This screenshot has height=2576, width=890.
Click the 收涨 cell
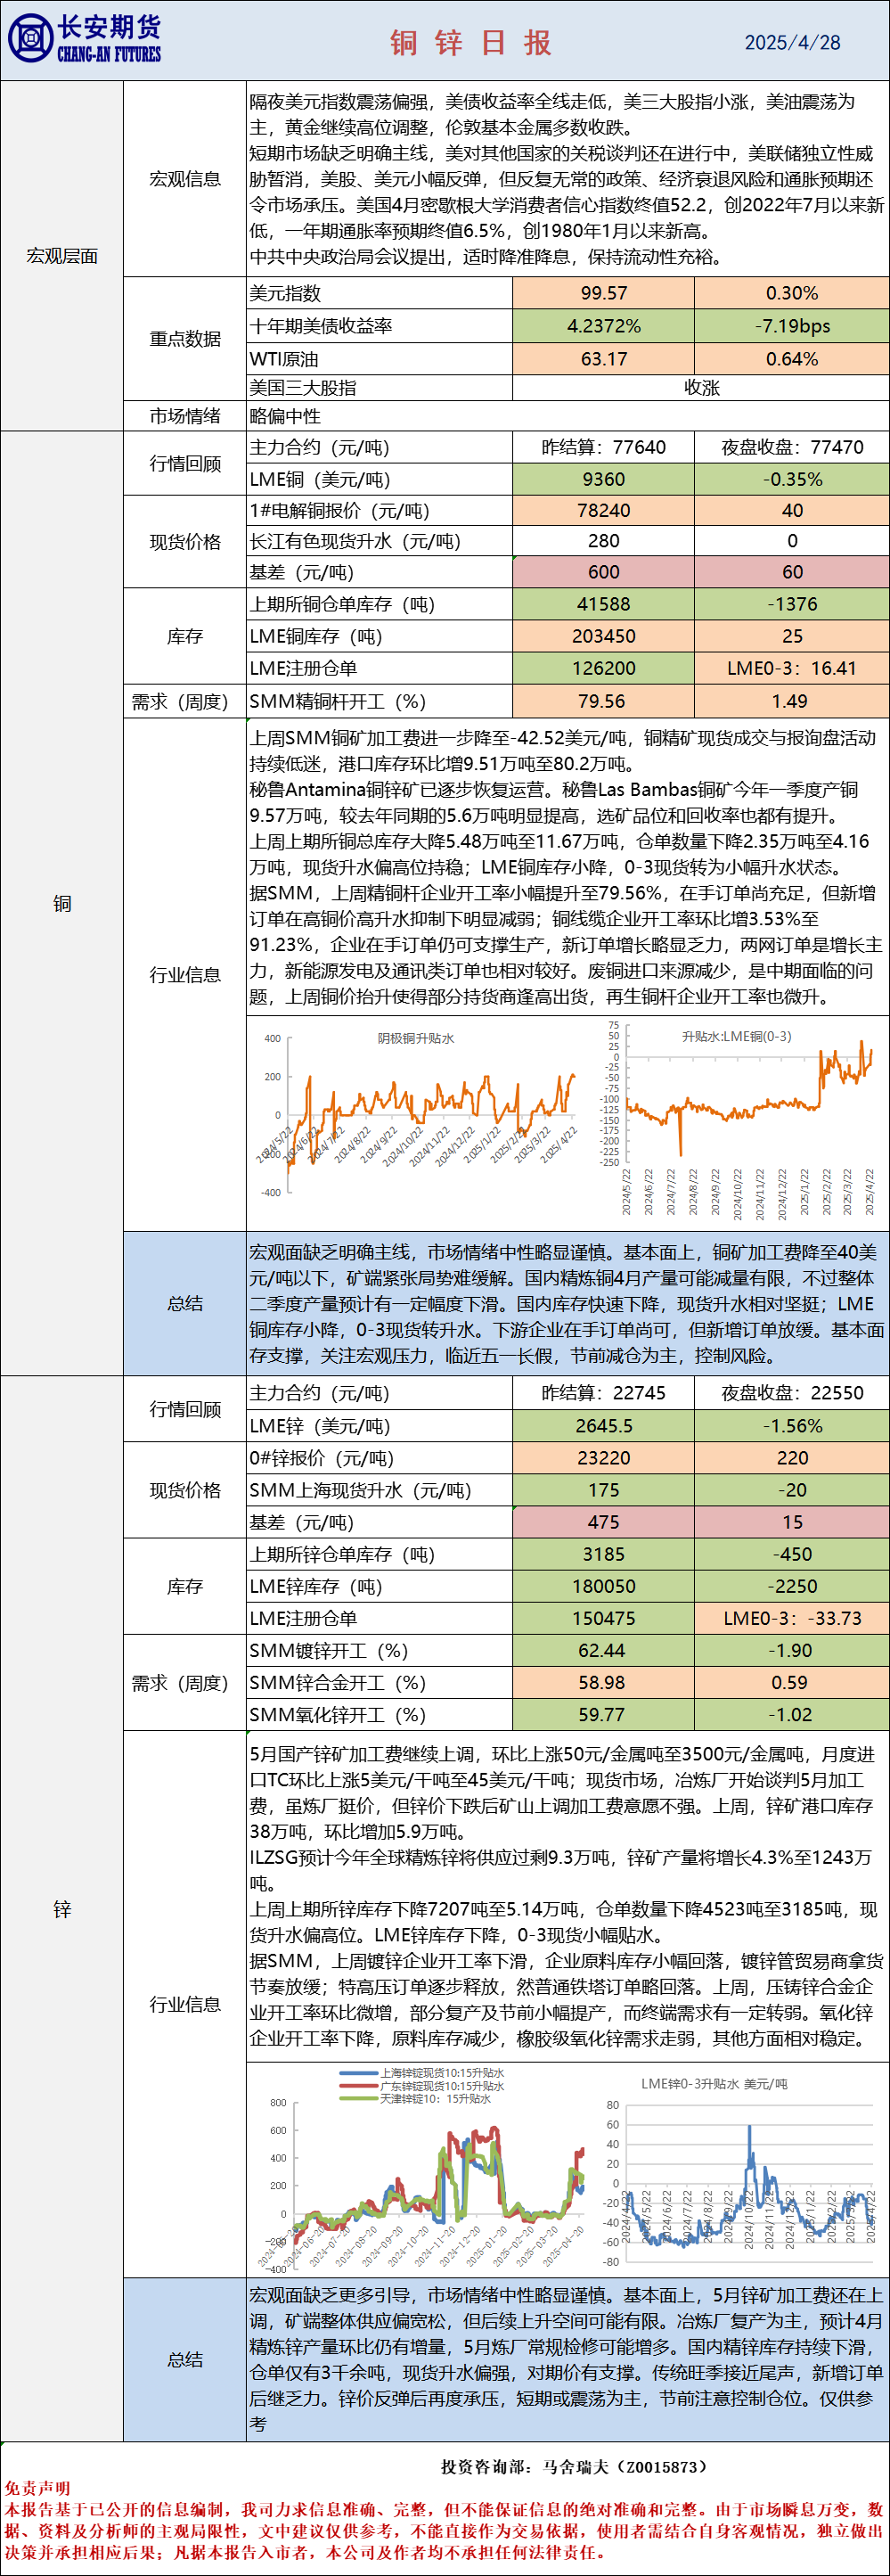pos(701,388)
